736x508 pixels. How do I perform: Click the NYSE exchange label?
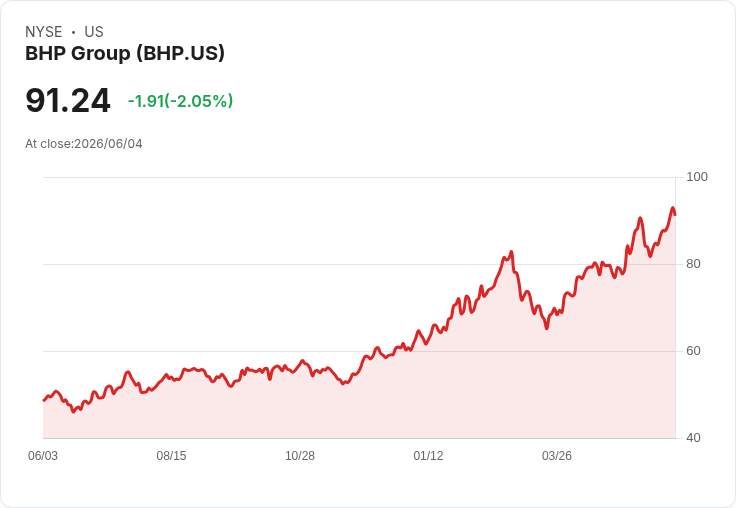44,32
